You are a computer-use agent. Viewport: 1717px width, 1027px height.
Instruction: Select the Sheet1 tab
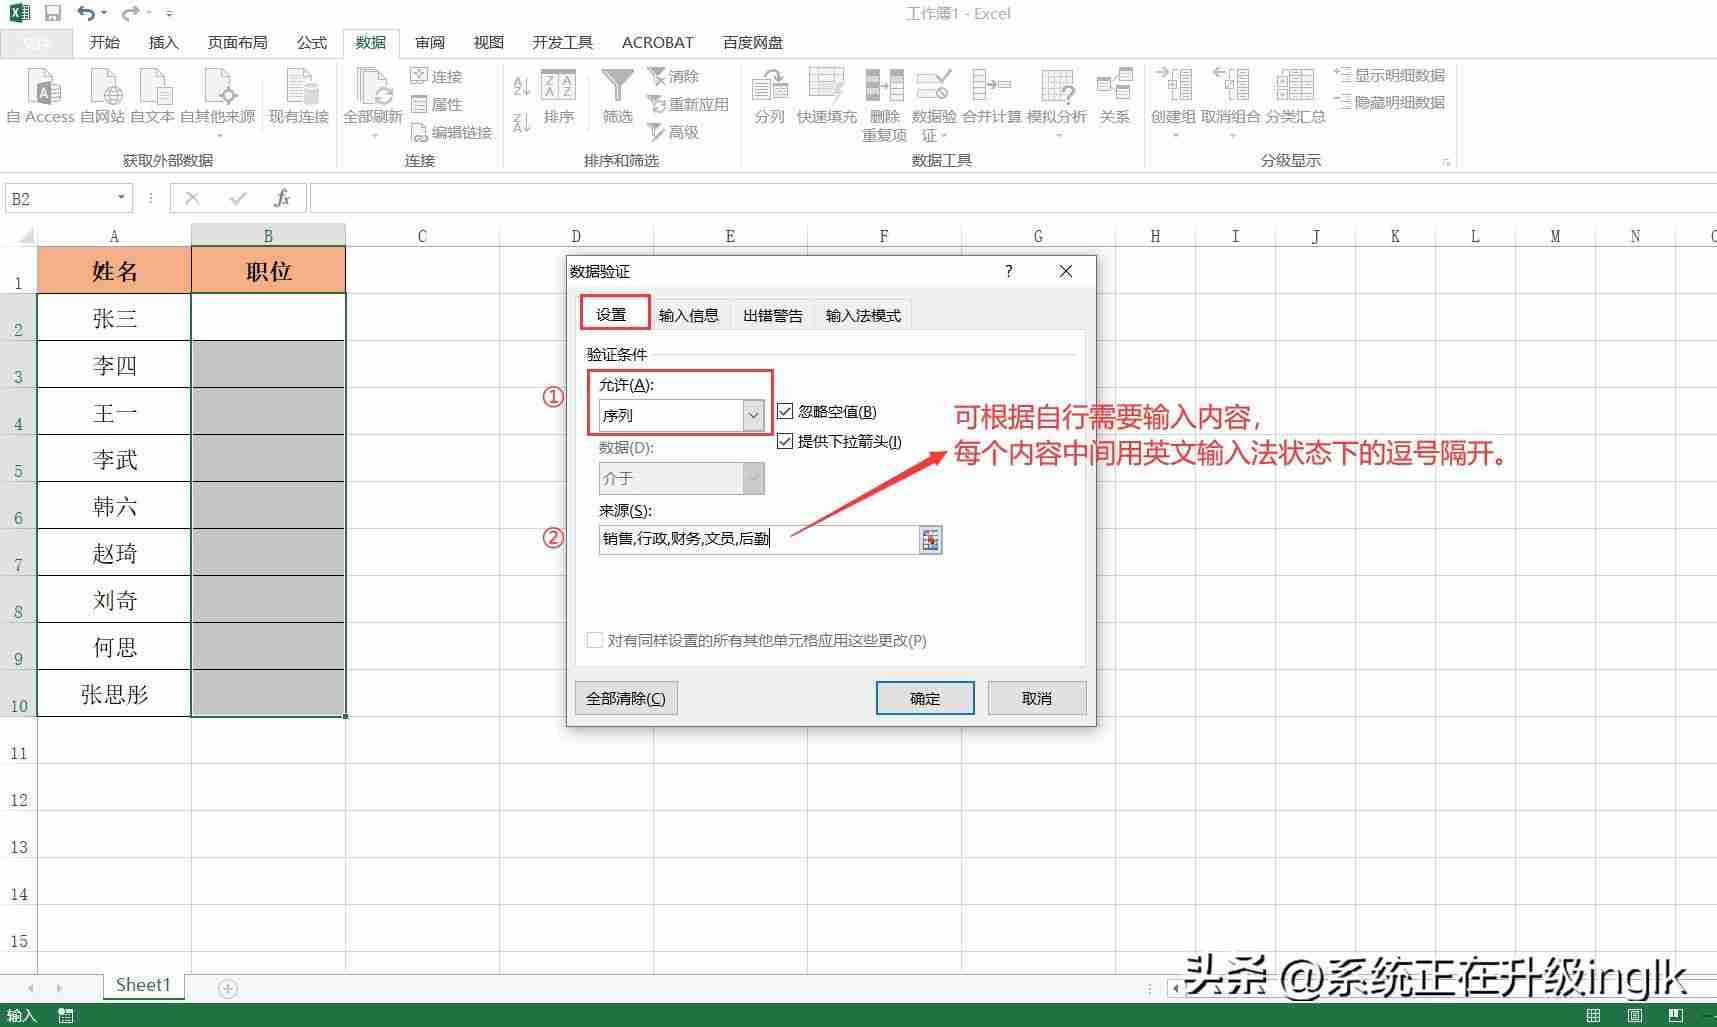coord(143,985)
